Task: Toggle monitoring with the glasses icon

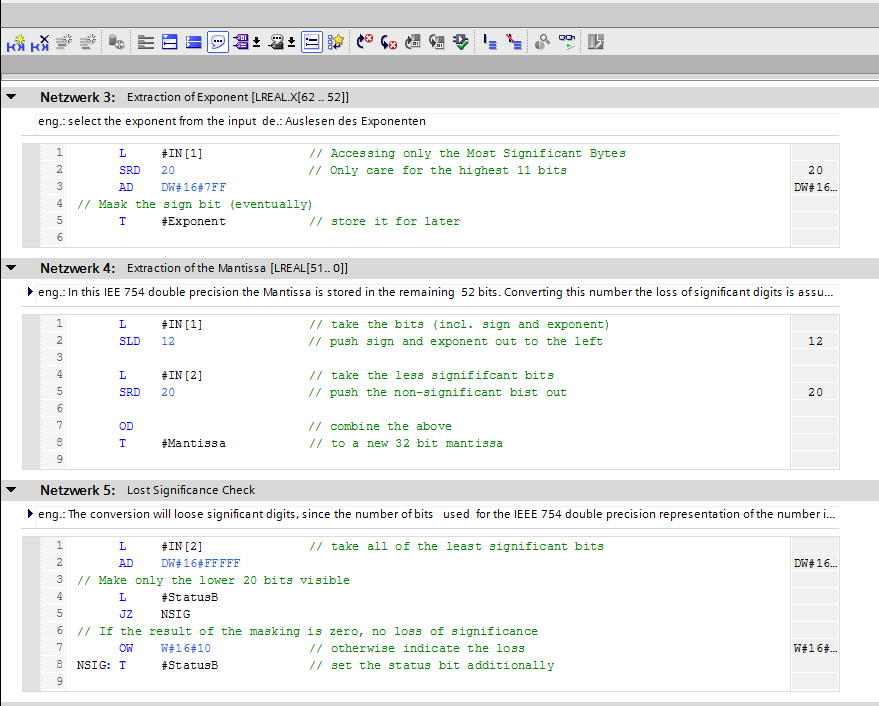Action: [567, 42]
